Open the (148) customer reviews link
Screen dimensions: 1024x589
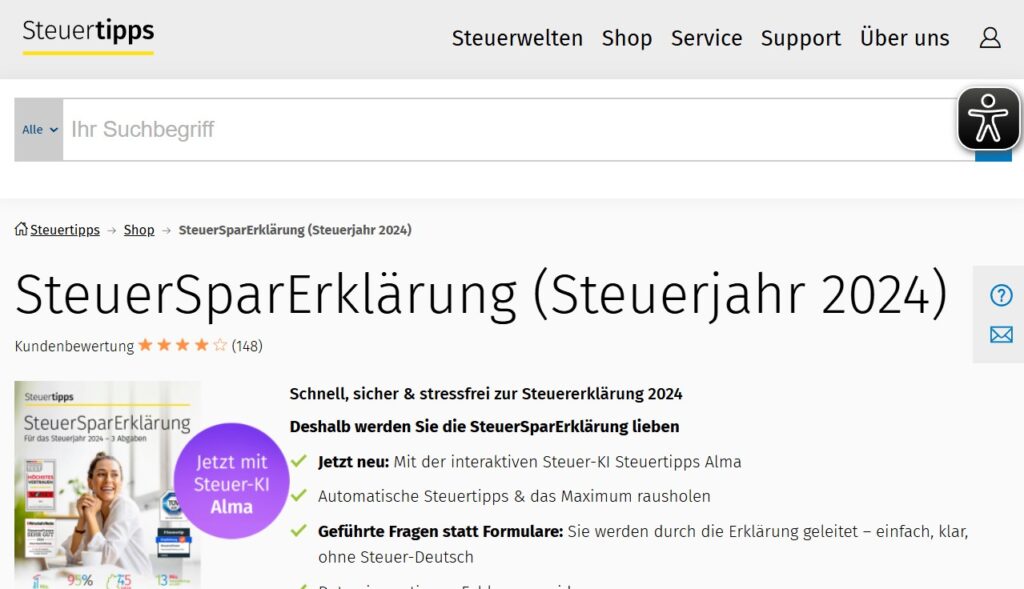pyautogui.click(x=249, y=345)
